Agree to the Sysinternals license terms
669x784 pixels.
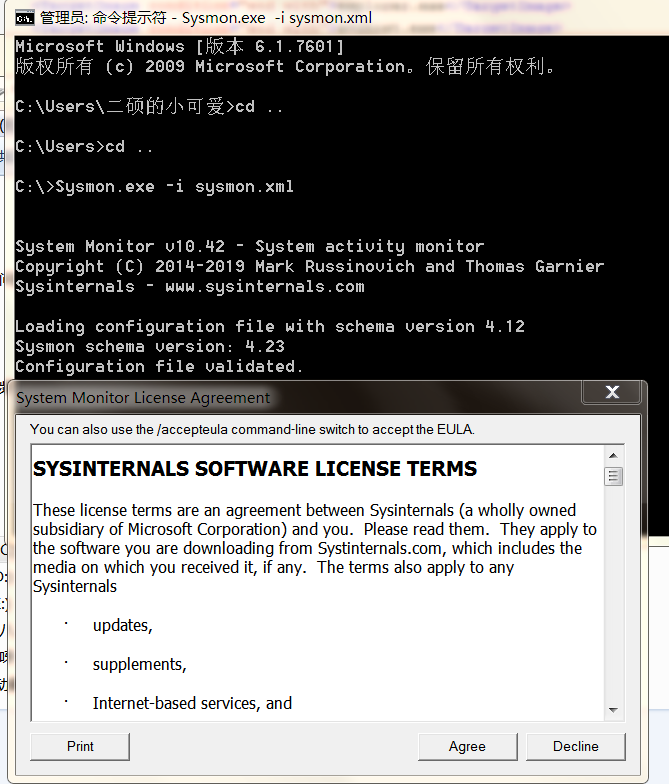(x=468, y=746)
